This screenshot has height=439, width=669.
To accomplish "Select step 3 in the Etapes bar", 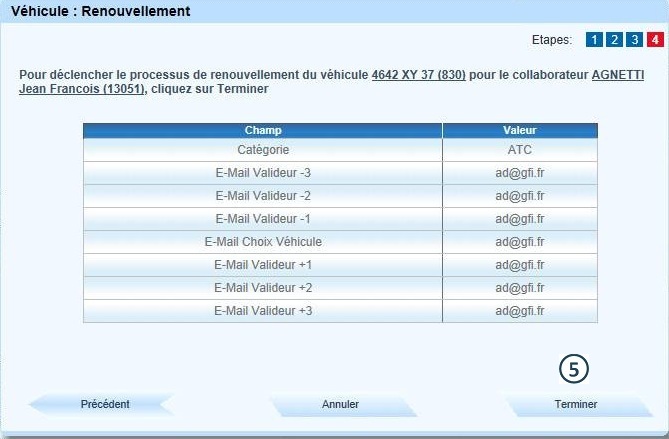I will [x=634, y=40].
